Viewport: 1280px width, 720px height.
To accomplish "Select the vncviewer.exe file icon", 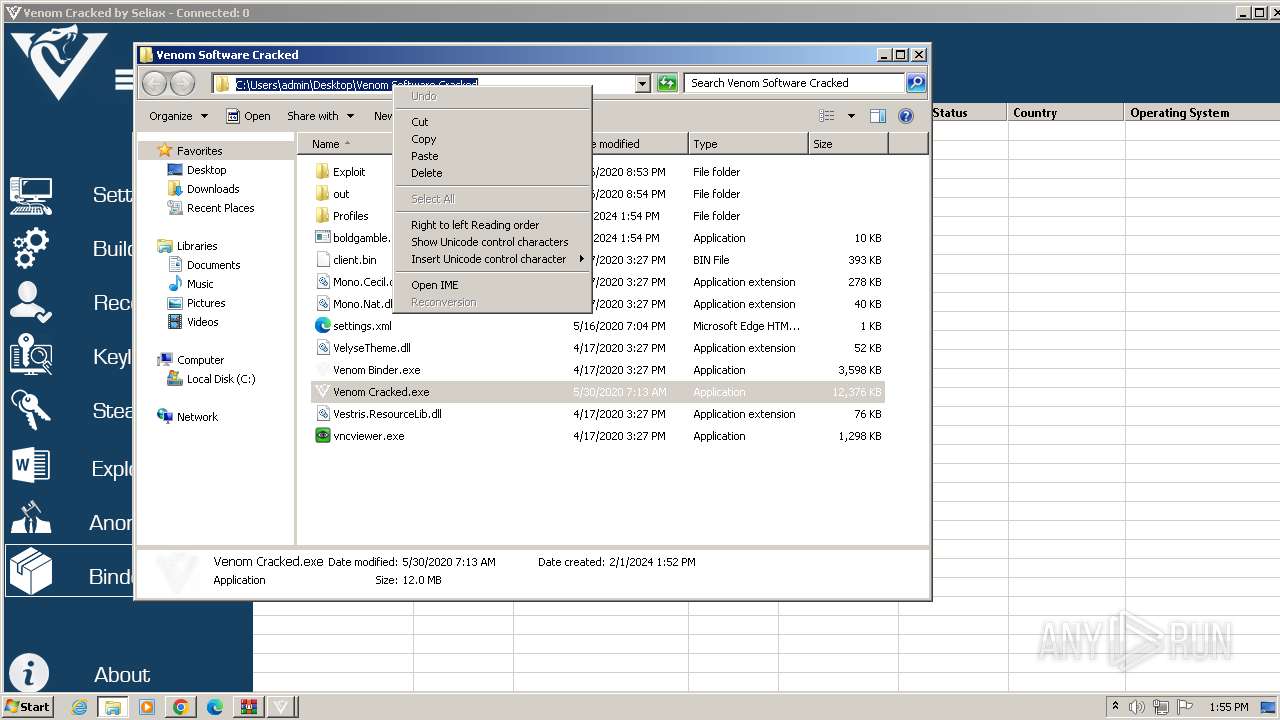I will [322, 436].
